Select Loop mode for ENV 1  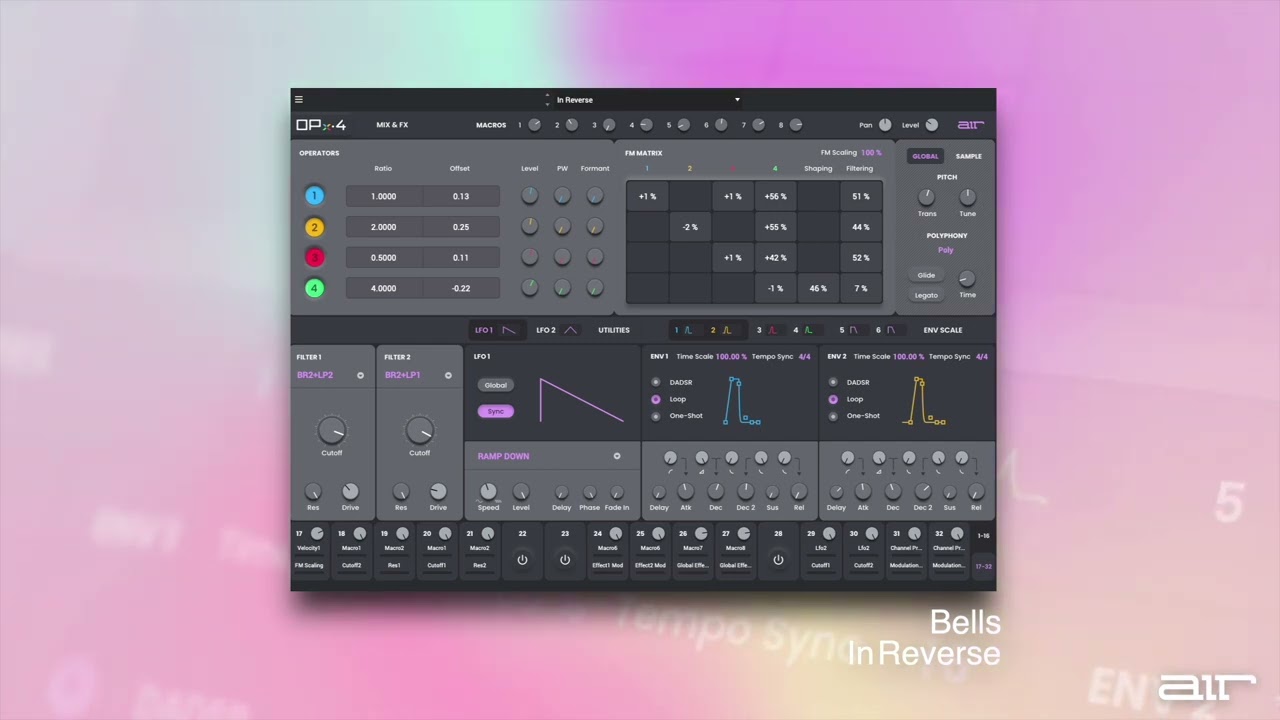[656, 399]
